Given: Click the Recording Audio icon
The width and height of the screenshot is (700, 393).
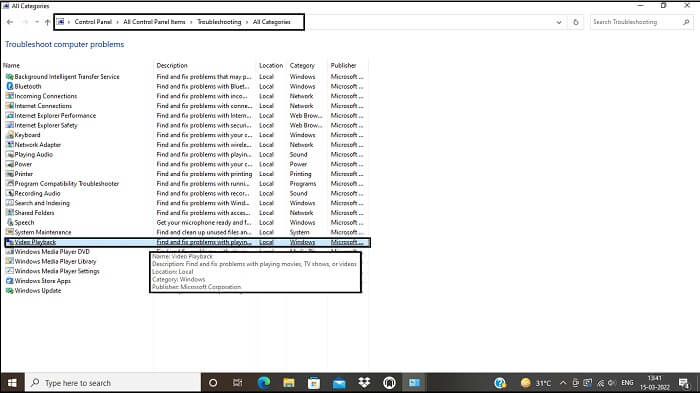Looking at the screenshot, I should tap(9, 193).
